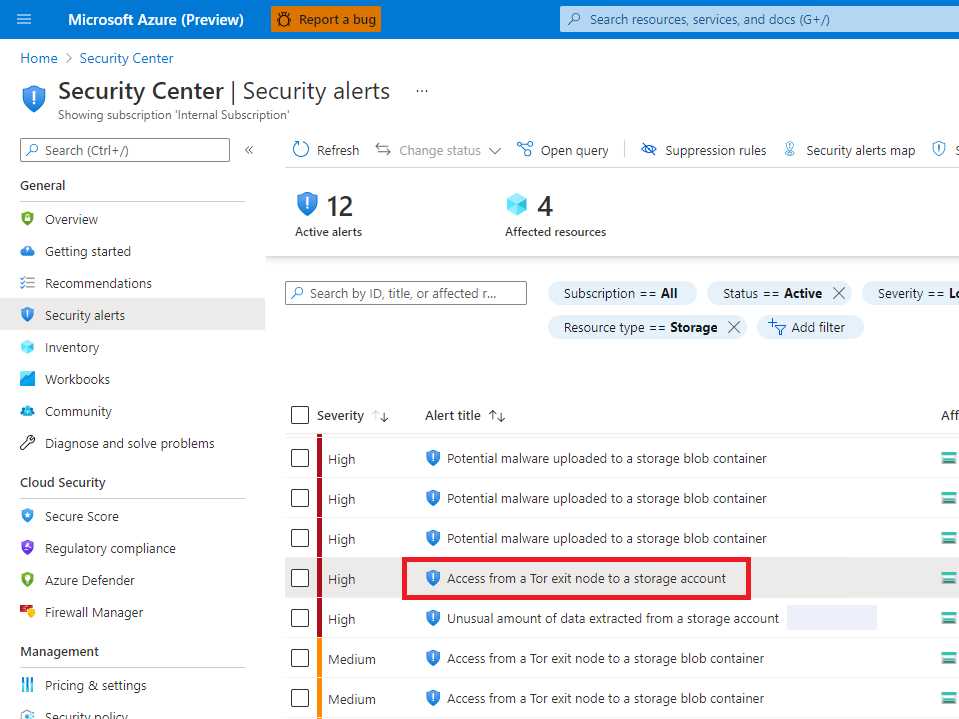Screen dimensions: 959x719
Task: Open Workbooks from the sidebar
Action: tap(78, 379)
